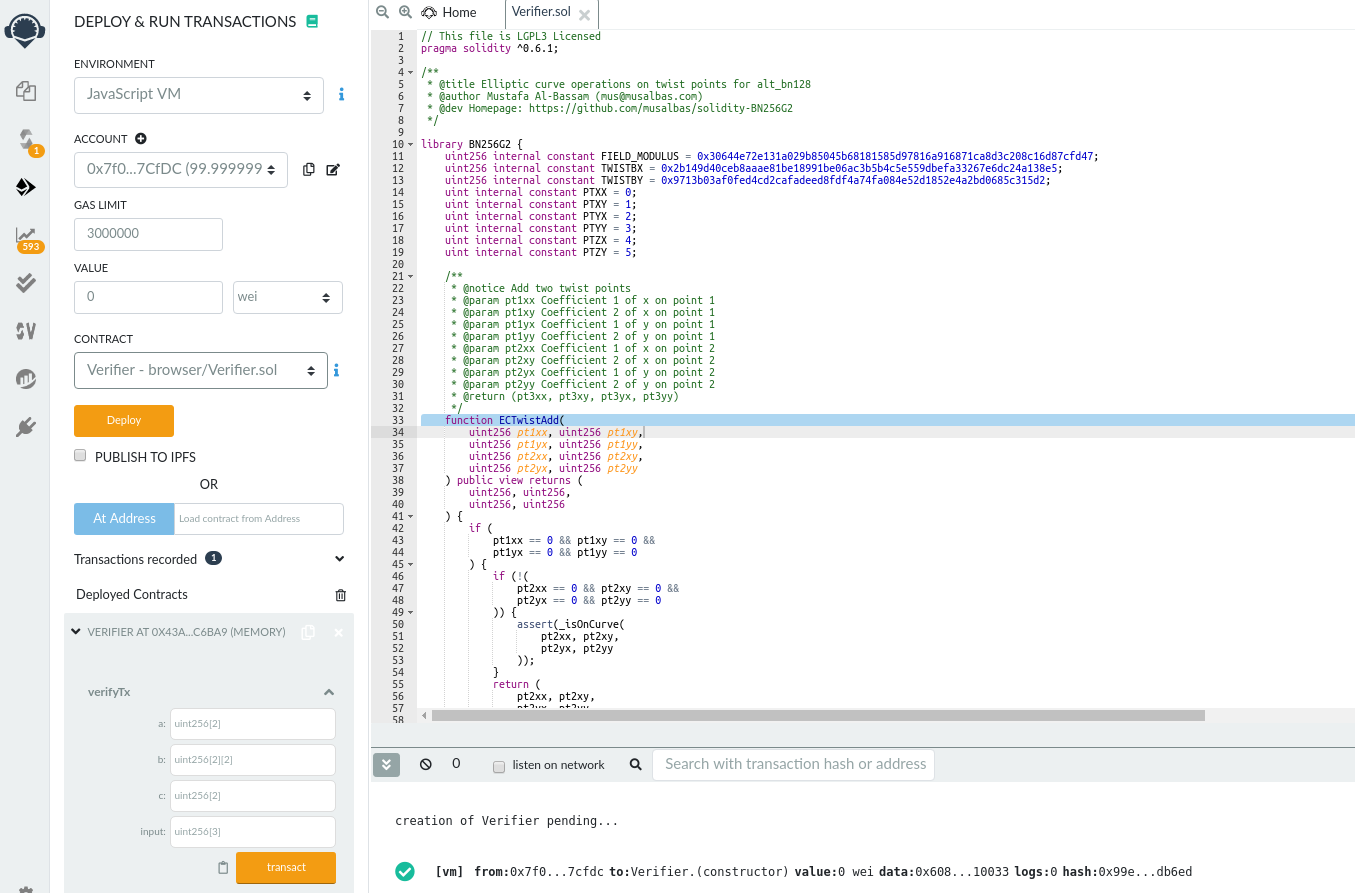Click the Value amount input field
Screen dimensions: 1355x893
pyautogui.click(x=148, y=297)
